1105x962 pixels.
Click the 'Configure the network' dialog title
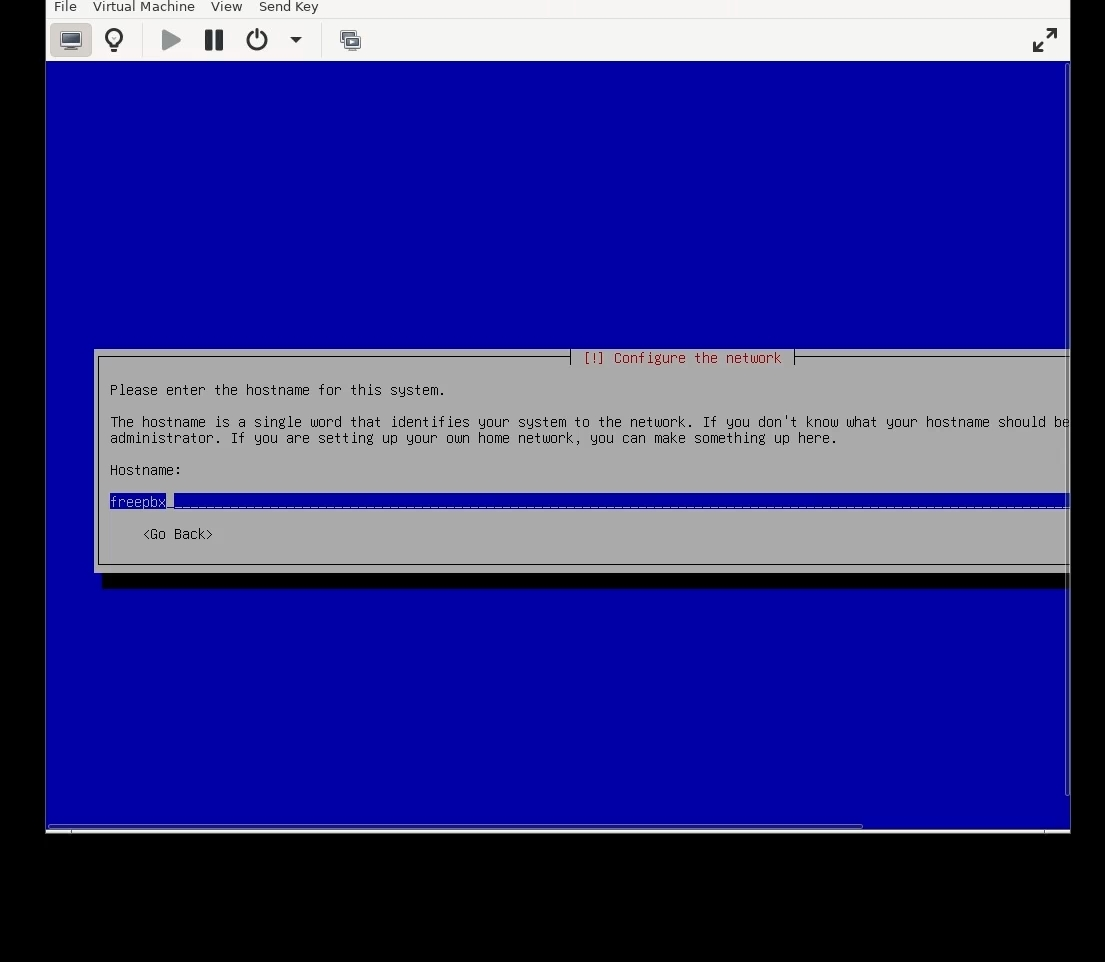[682, 358]
